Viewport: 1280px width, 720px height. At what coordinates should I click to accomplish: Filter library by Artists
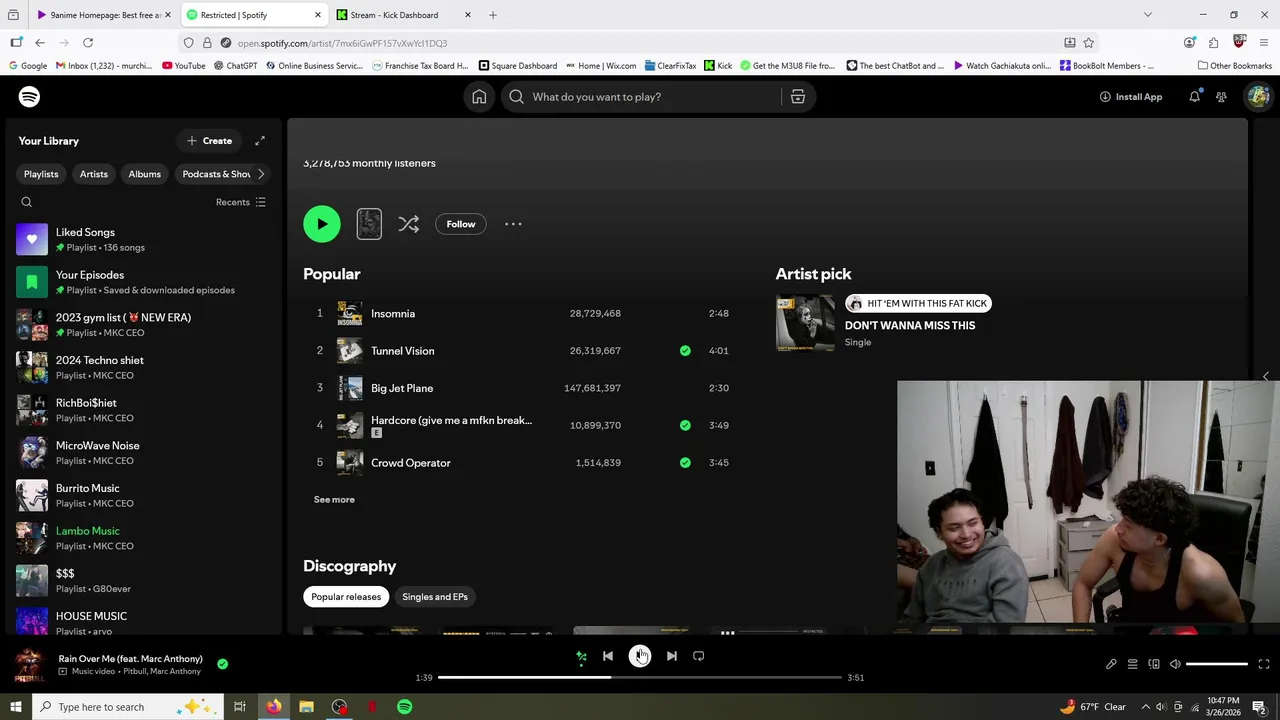point(94,174)
